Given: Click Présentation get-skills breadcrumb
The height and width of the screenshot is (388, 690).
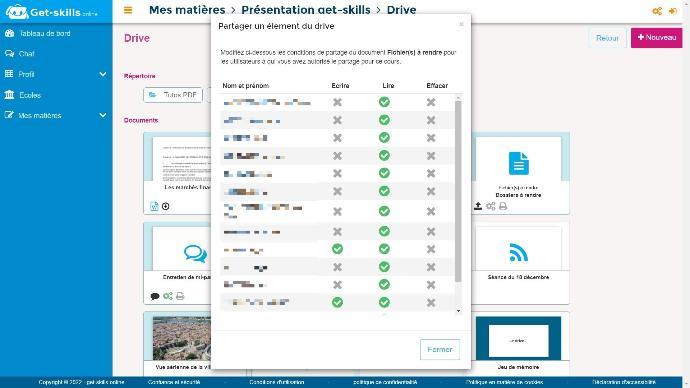Looking at the screenshot, I should pyautogui.click(x=306, y=10).
